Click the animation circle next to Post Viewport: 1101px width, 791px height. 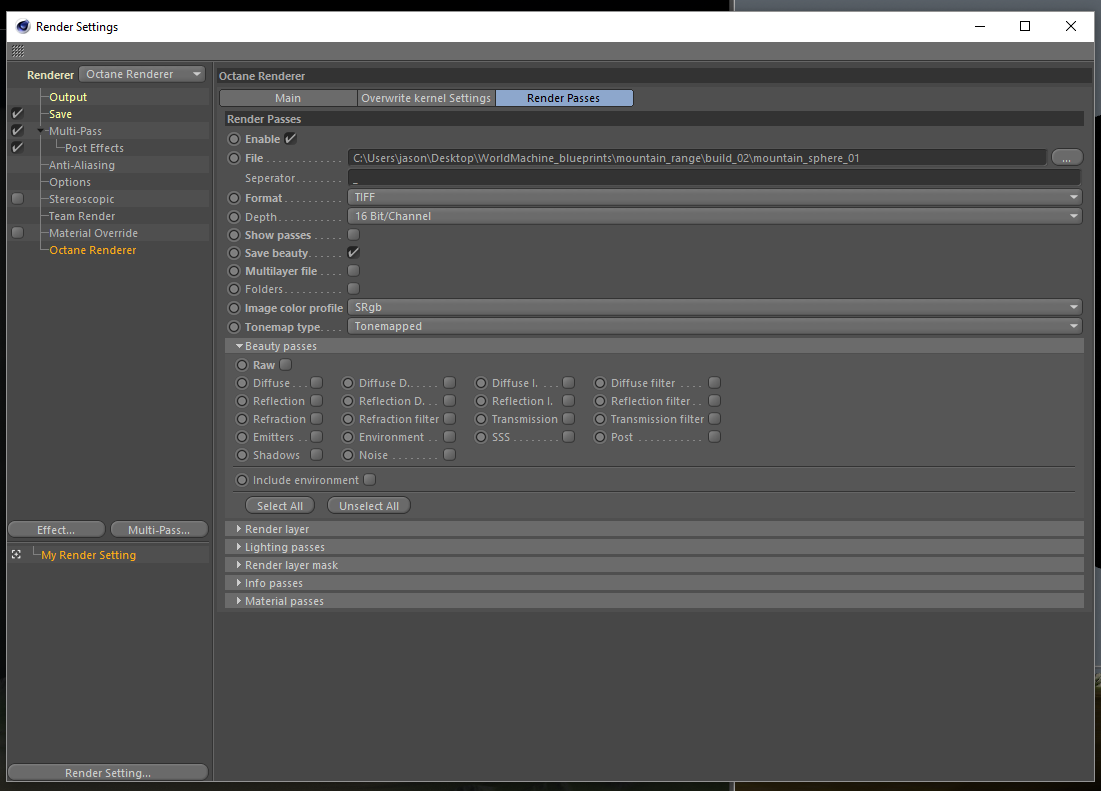coord(600,437)
